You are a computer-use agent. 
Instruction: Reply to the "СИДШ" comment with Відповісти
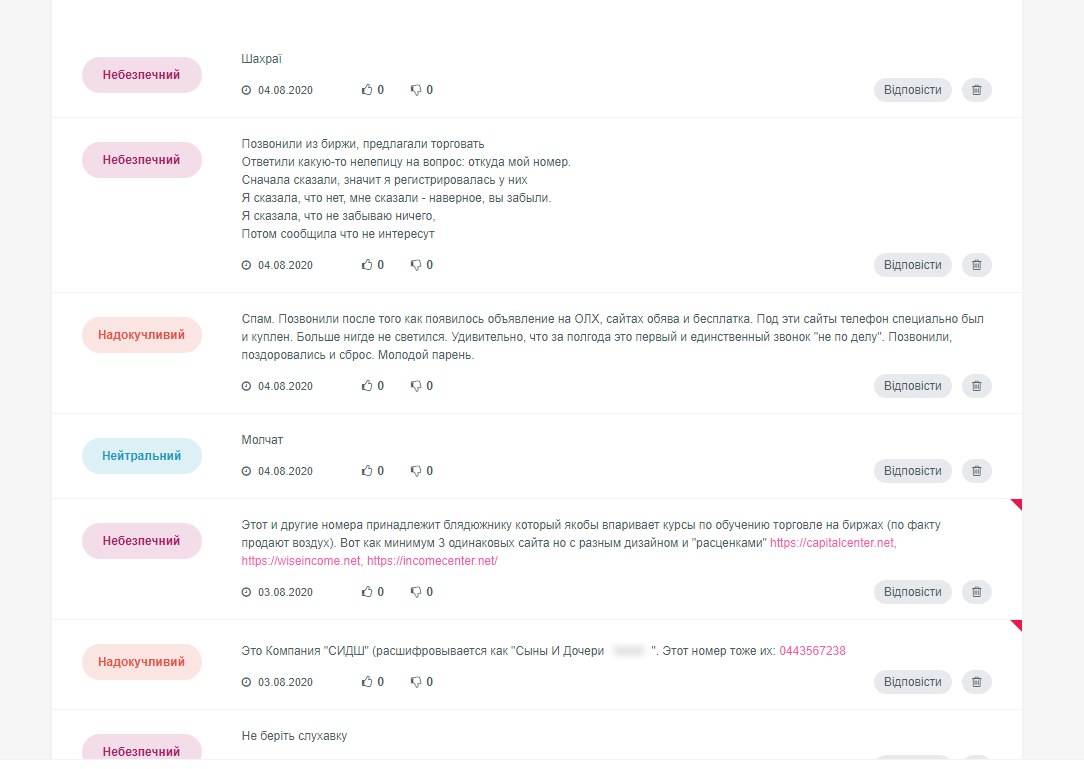(x=913, y=682)
